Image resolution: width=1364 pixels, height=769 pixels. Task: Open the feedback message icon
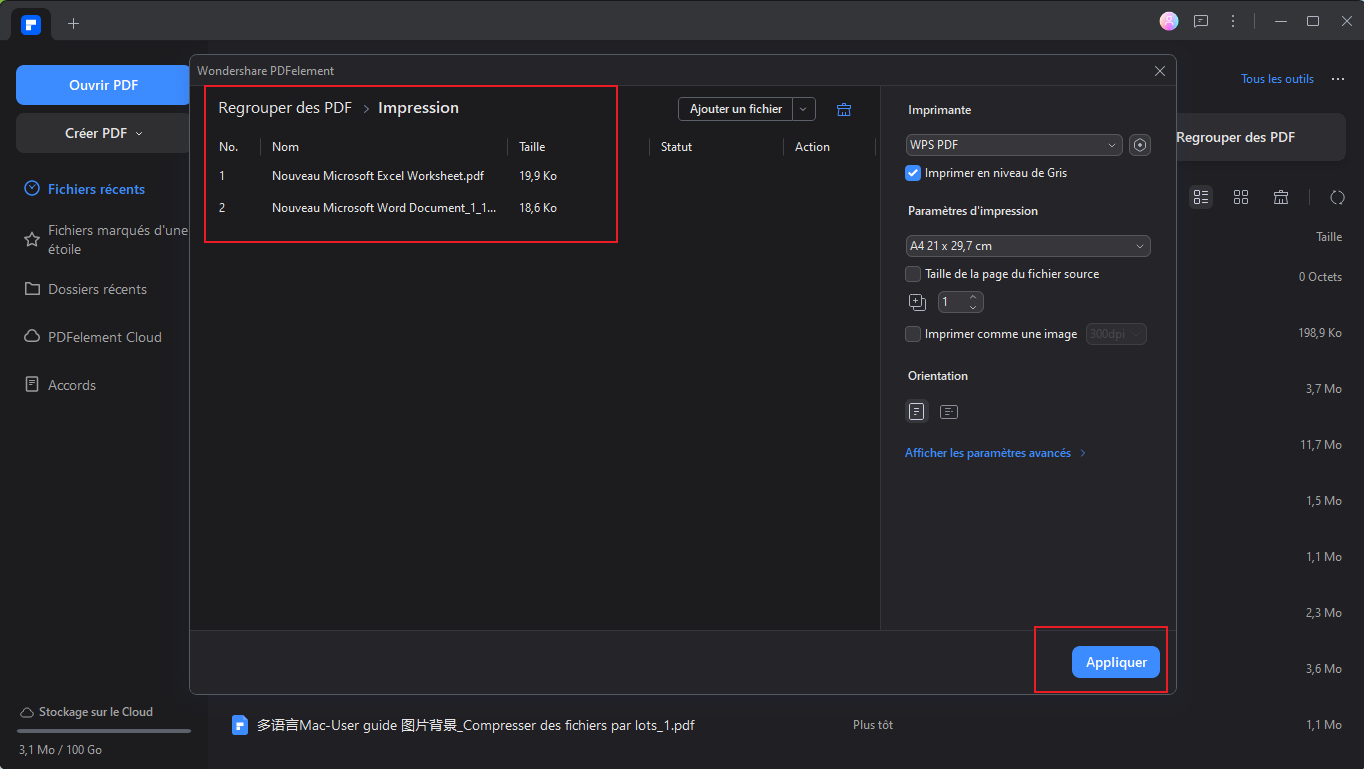(1201, 21)
